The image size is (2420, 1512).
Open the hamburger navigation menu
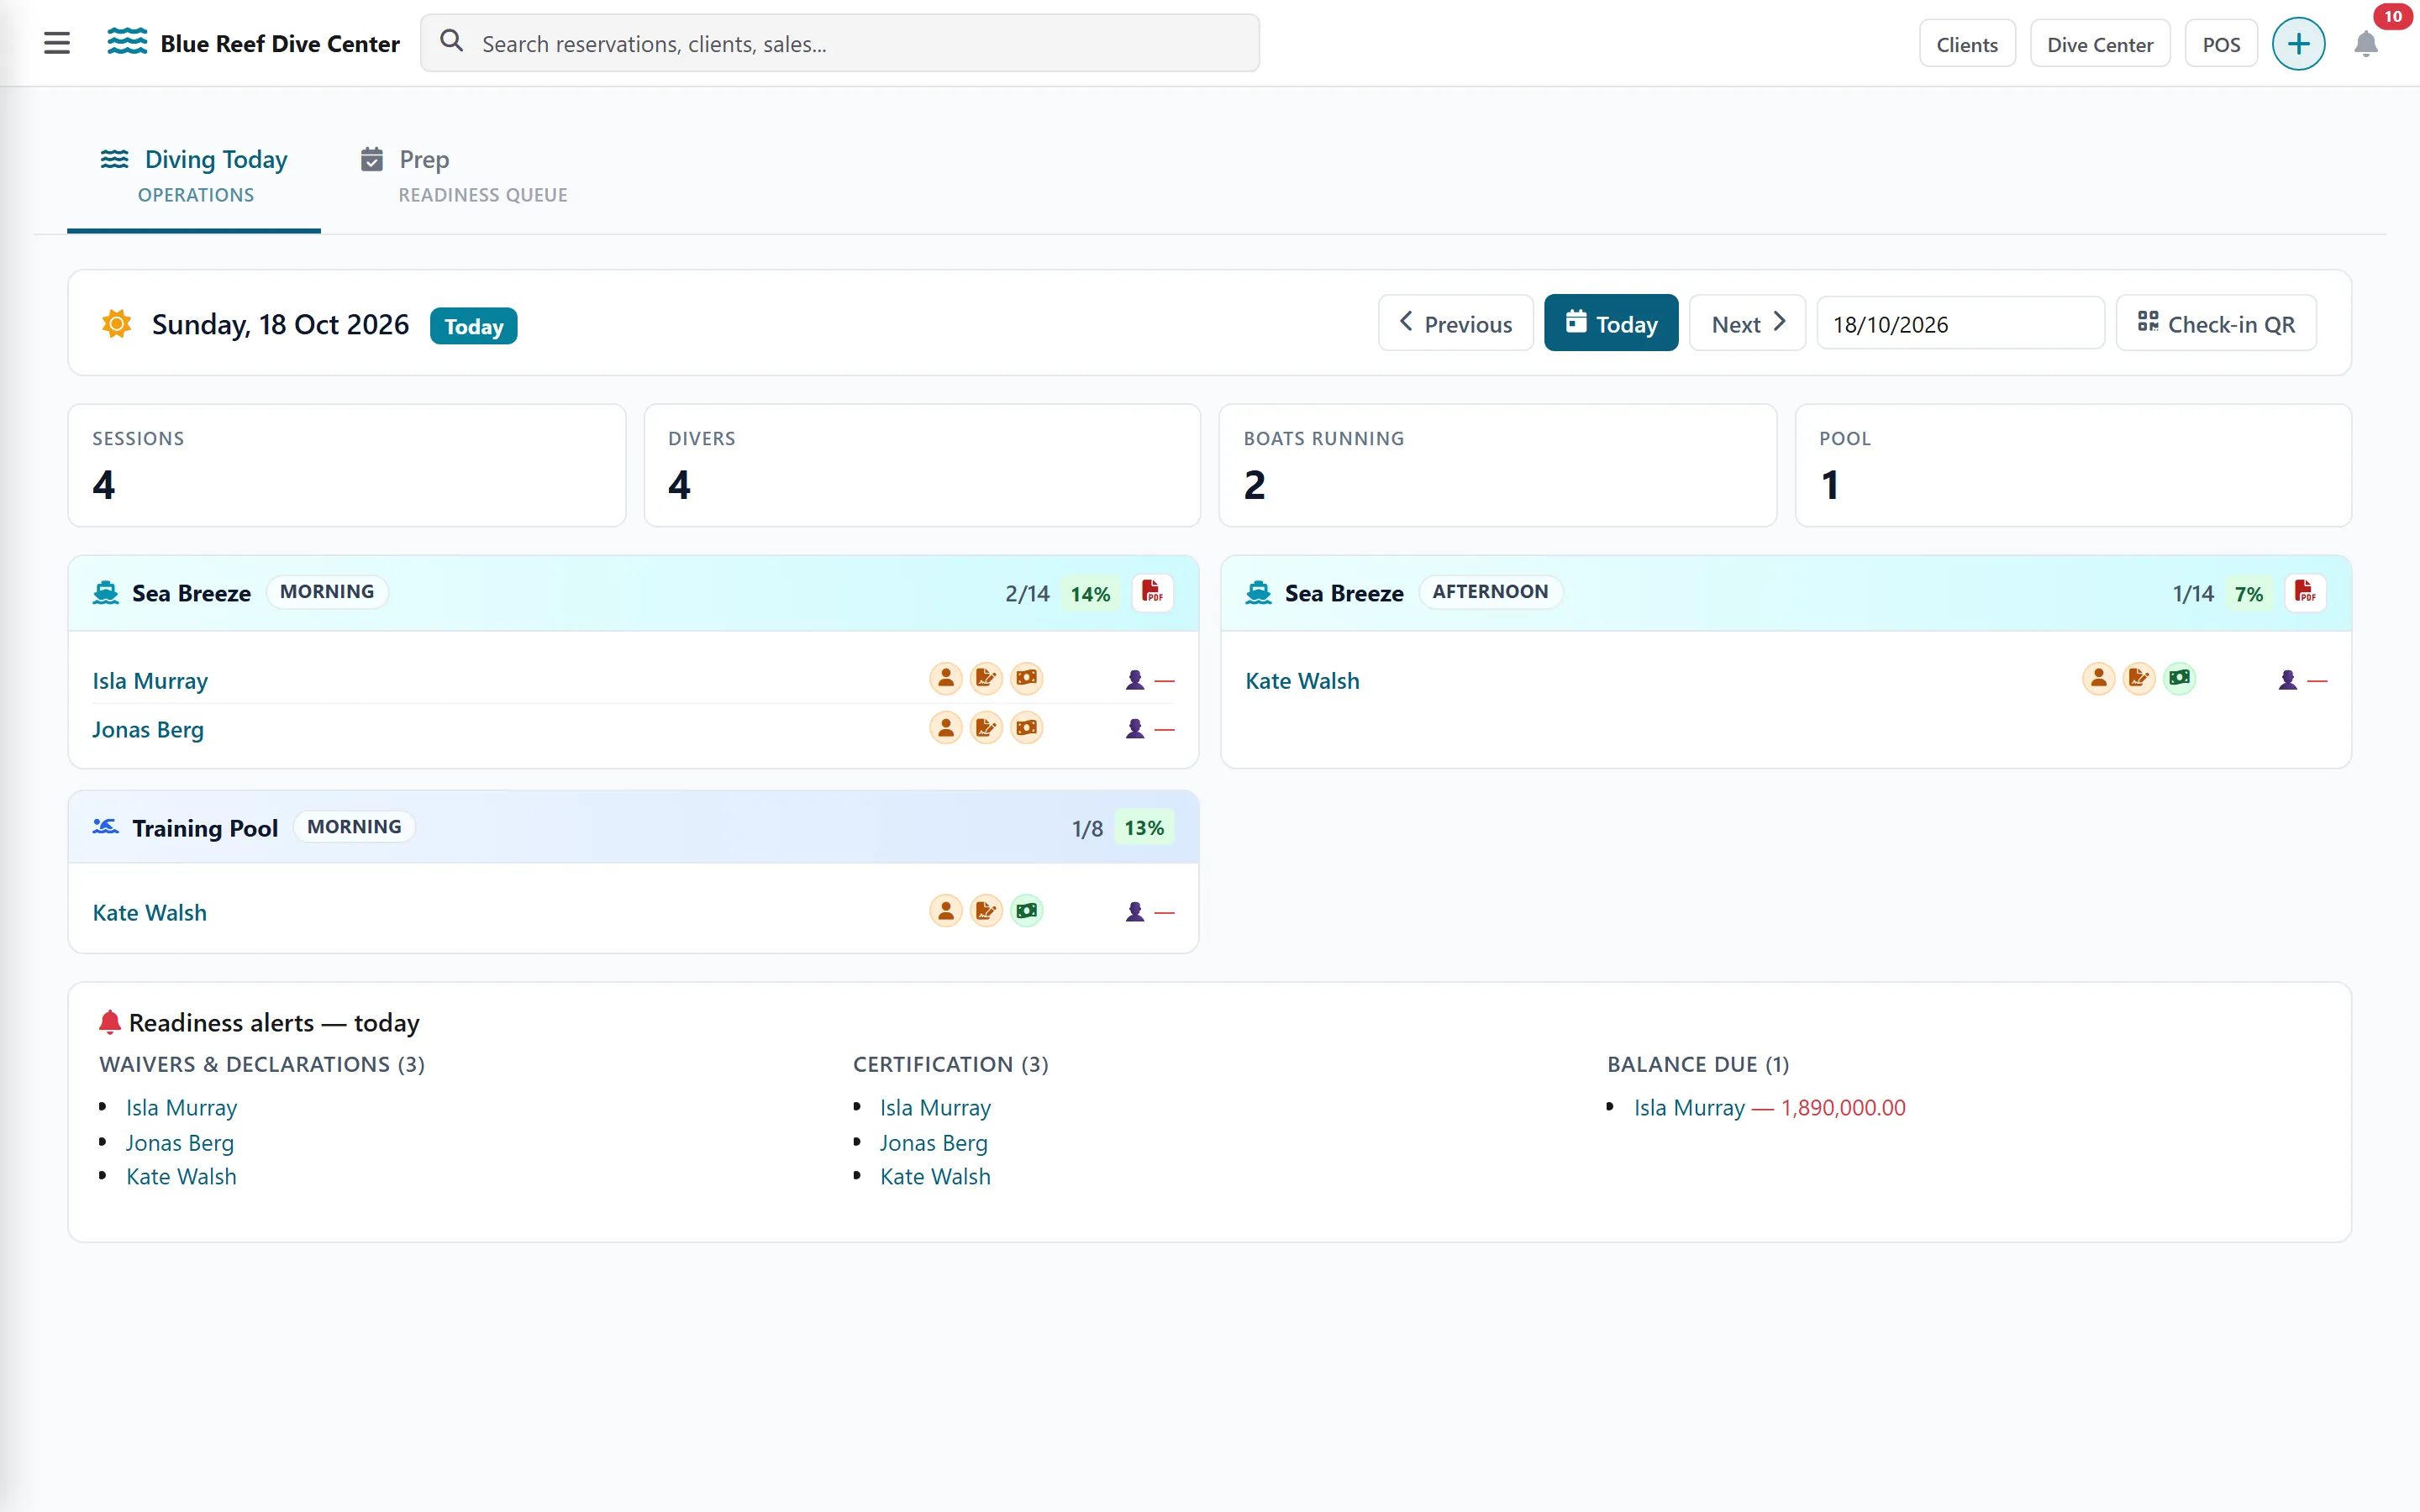tap(57, 43)
